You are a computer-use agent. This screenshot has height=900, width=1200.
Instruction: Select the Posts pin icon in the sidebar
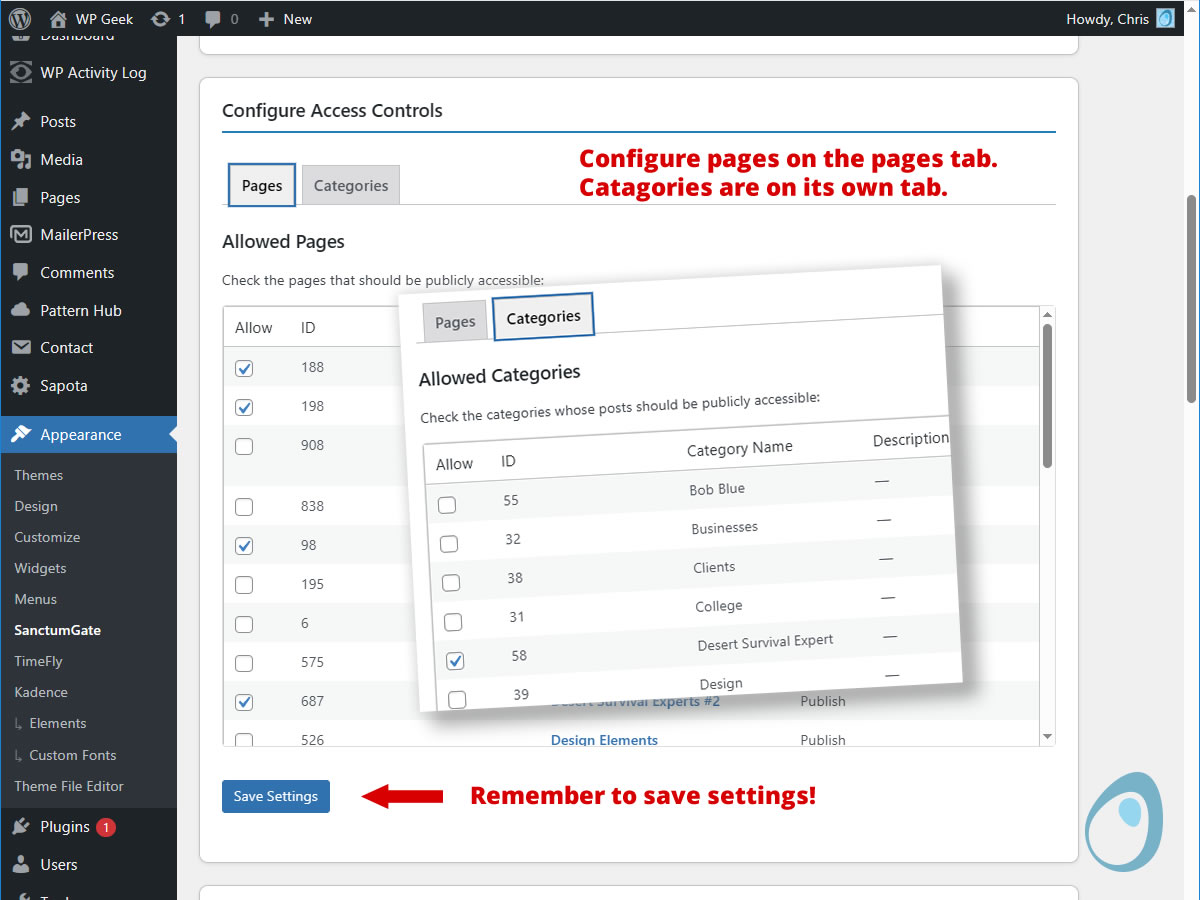point(22,121)
